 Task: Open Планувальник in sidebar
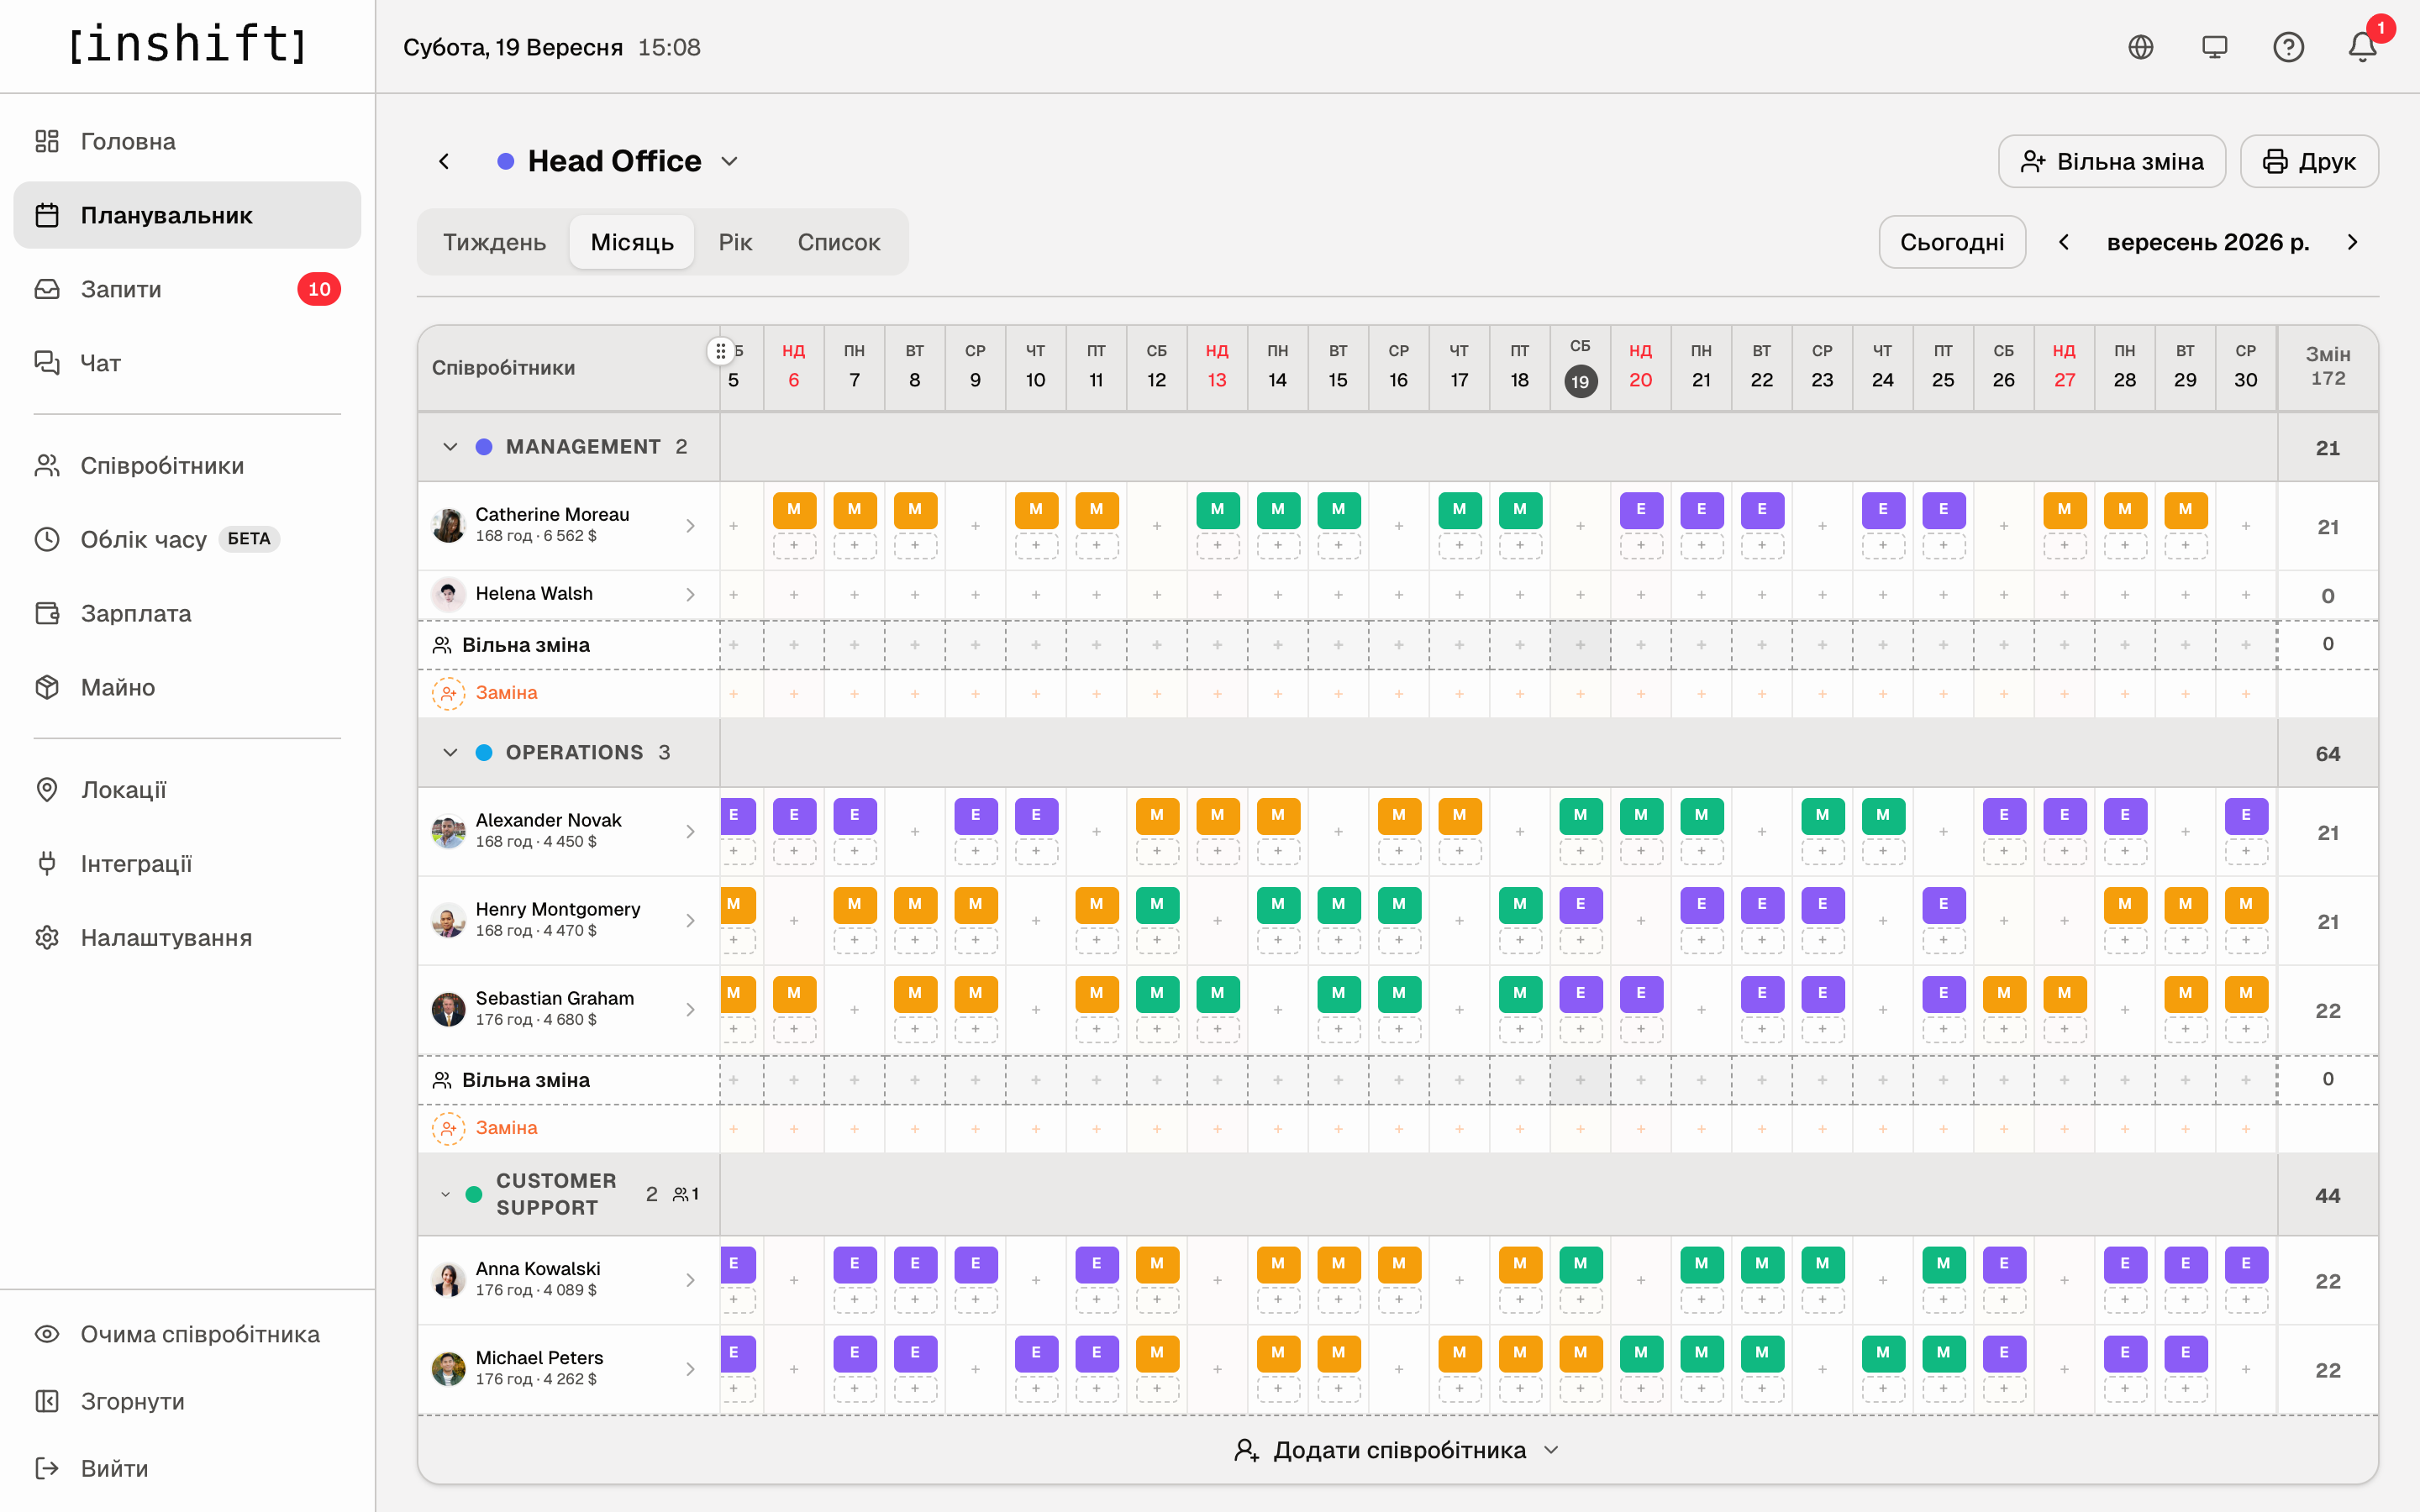point(187,215)
